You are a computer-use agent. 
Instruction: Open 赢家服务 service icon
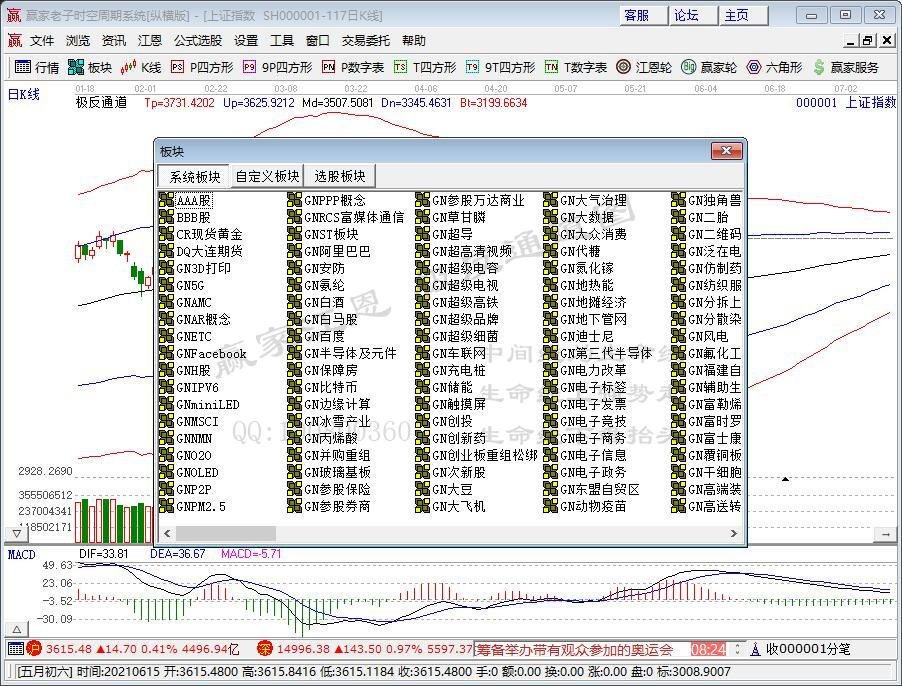pos(845,67)
